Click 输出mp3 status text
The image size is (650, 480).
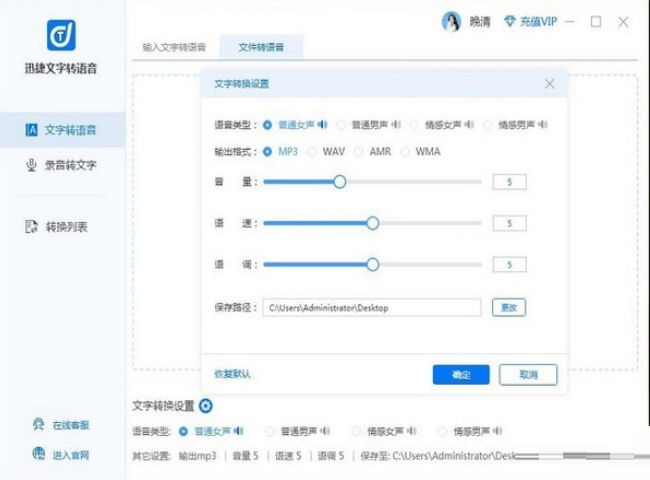tap(197, 456)
